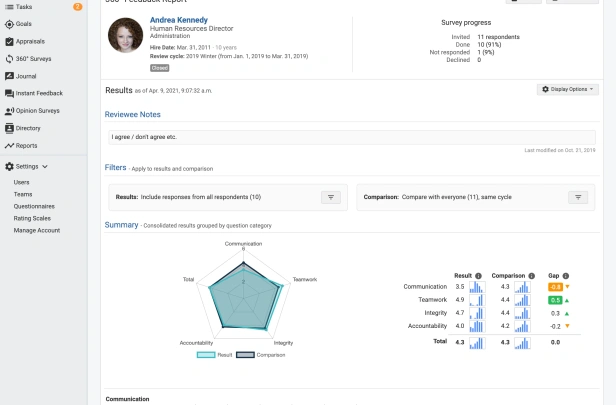Open the Directory contact icon
Viewport: 616px width, 405px height.
pyautogui.click(x=9, y=128)
